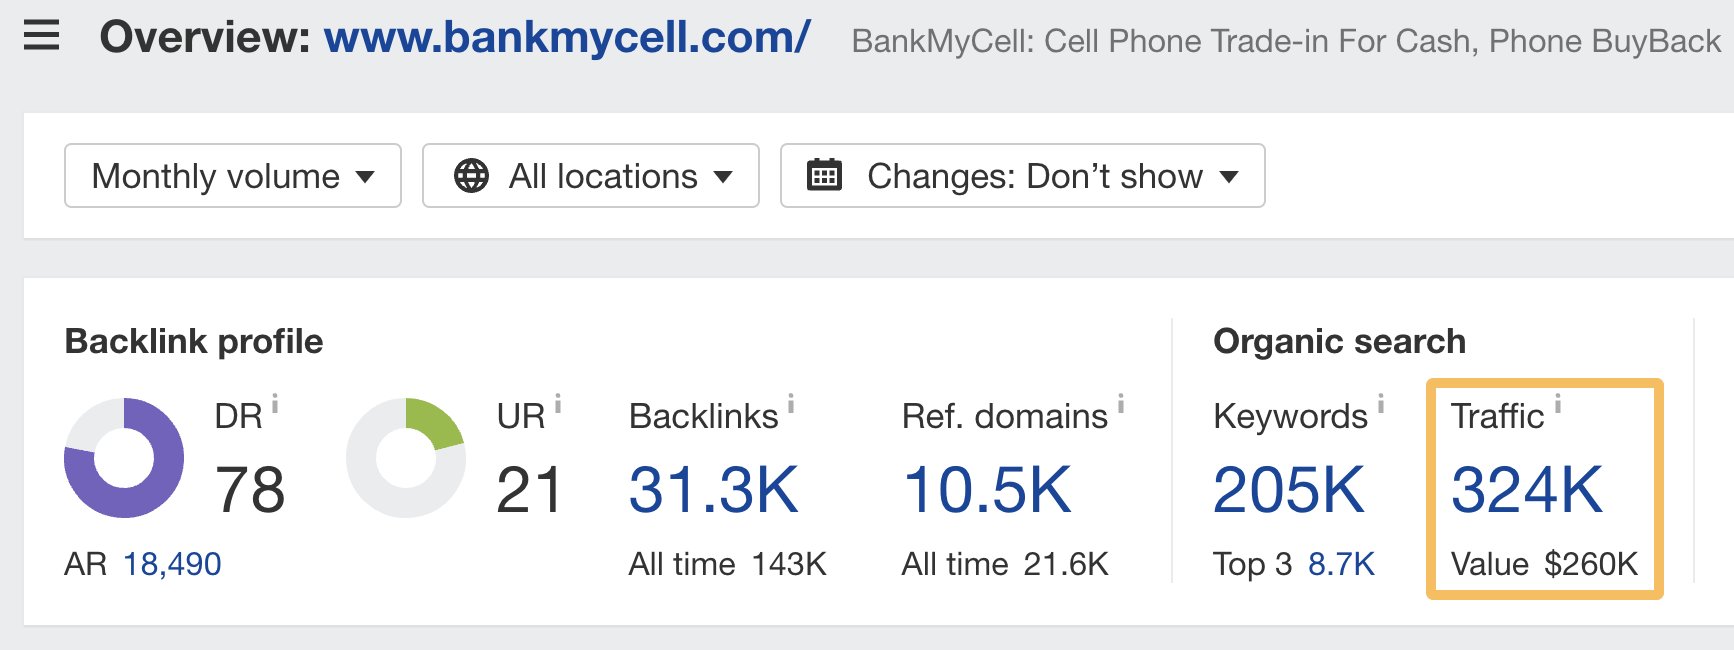Expand the All locations dropdown
This screenshot has width=1734, height=650.
click(590, 176)
